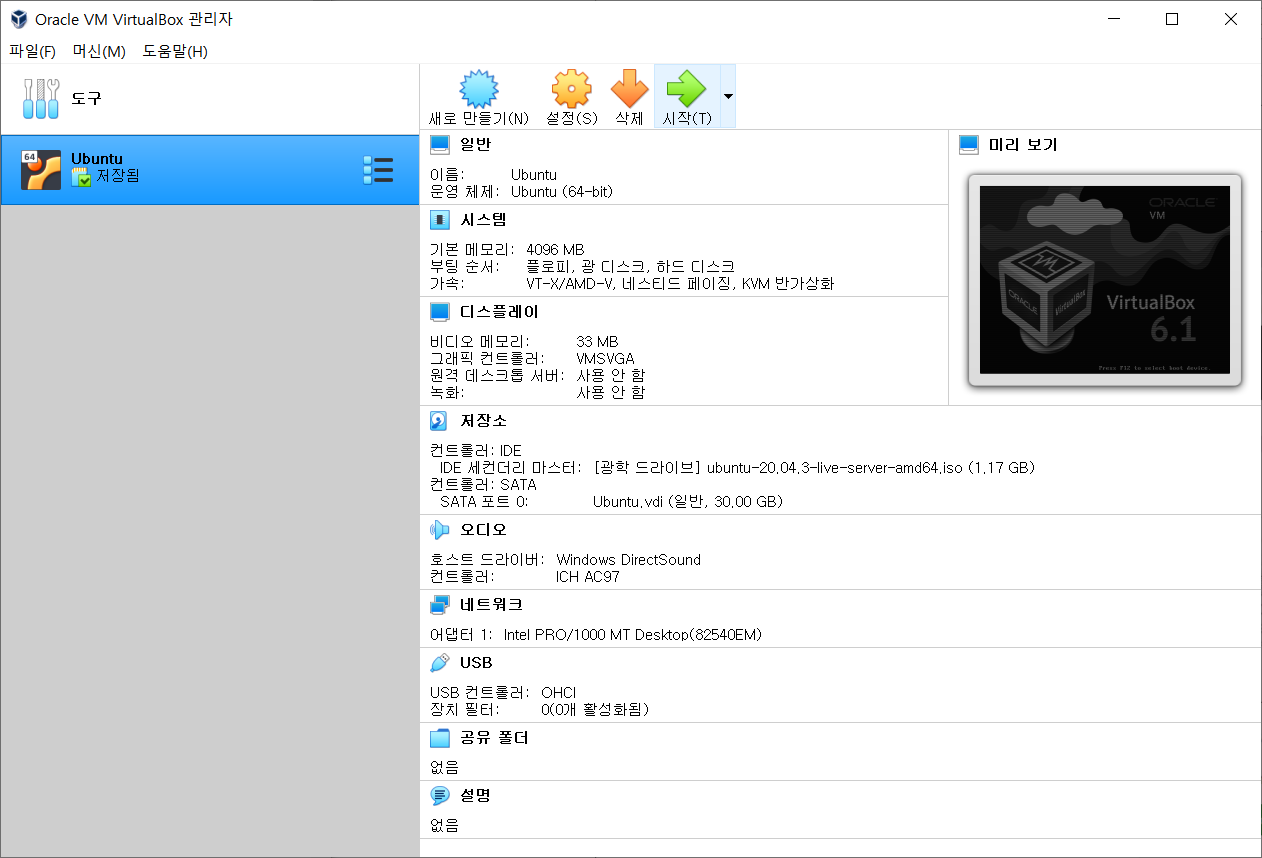Click the Ubuntu (64-bit) OS value
Screen dimensions: 1262x858
pyautogui.click(x=562, y=191)
